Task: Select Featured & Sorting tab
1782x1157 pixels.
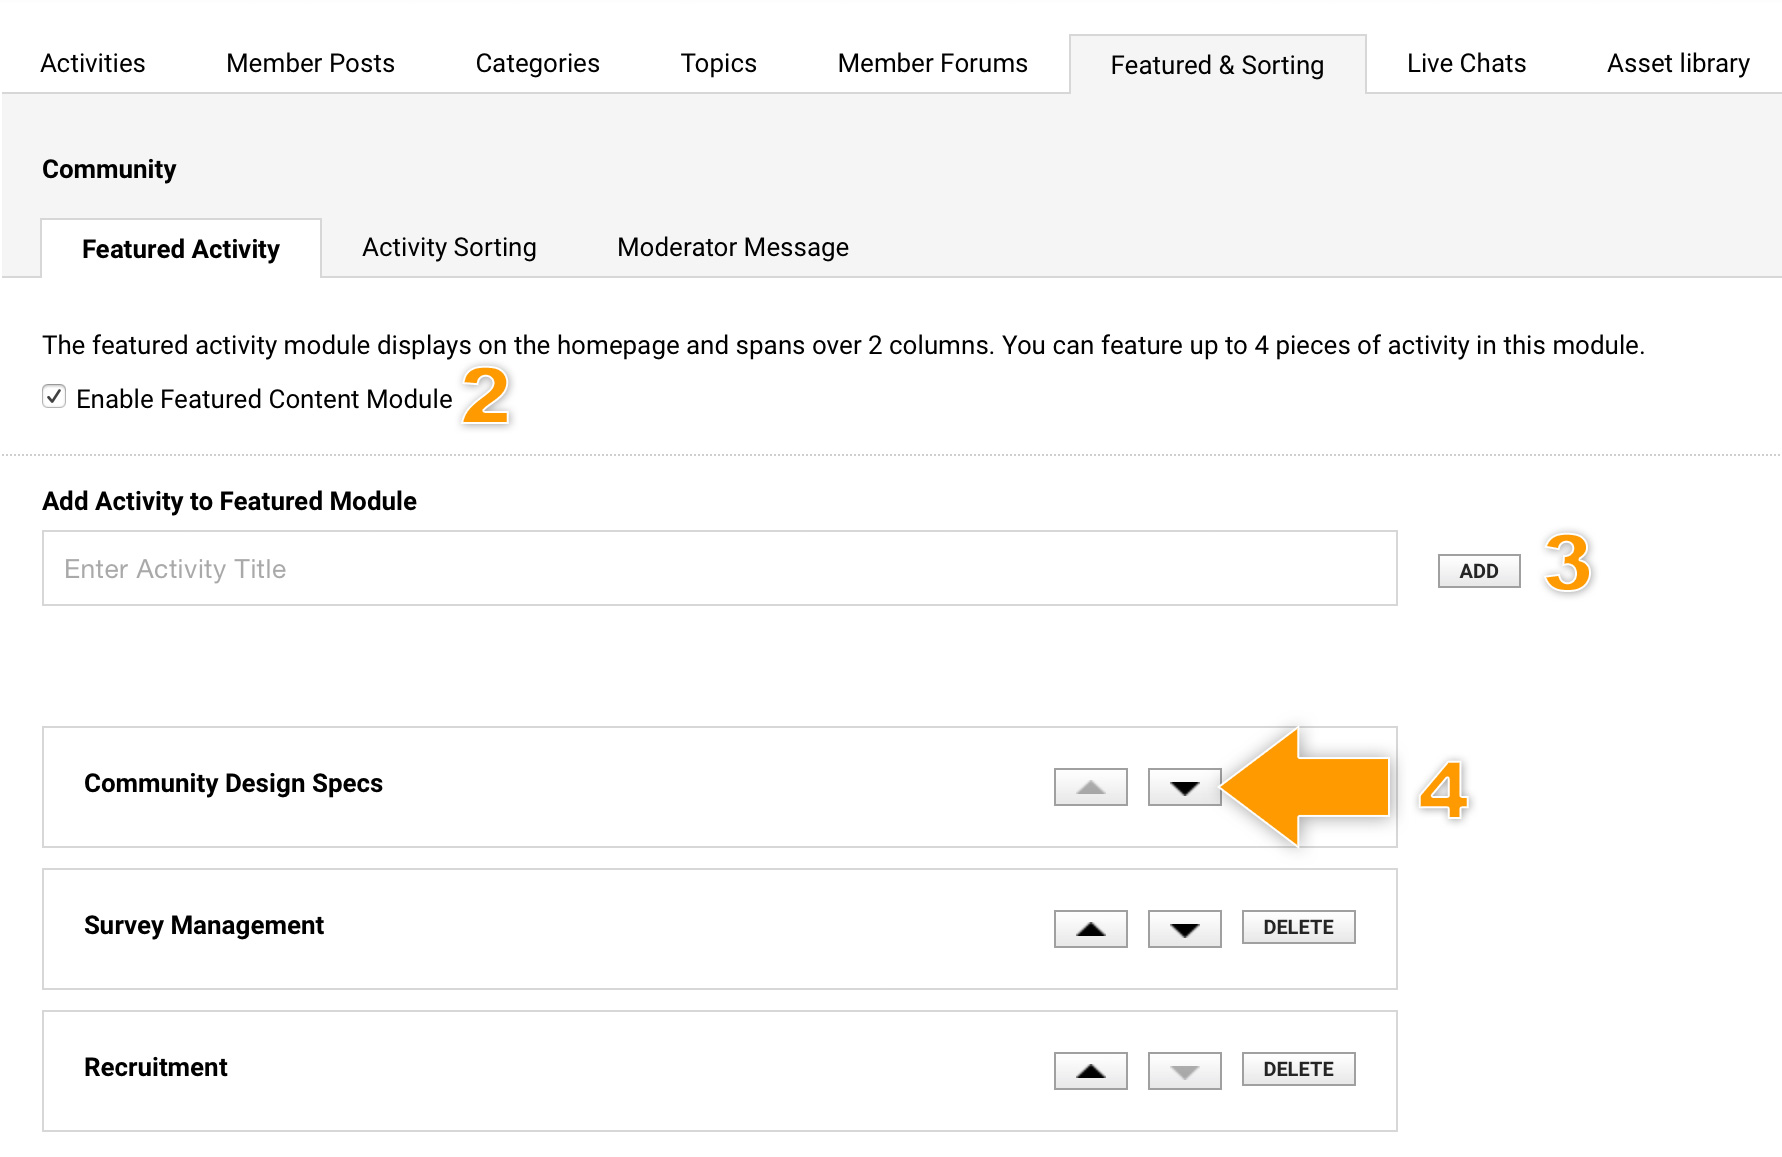Action: (1217, 65)
